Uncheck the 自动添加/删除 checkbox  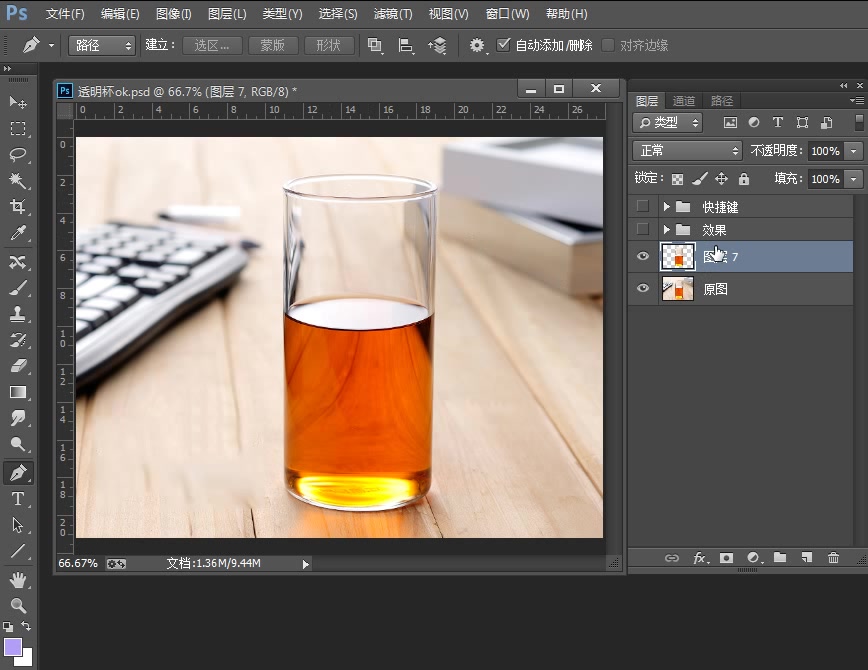504,45
